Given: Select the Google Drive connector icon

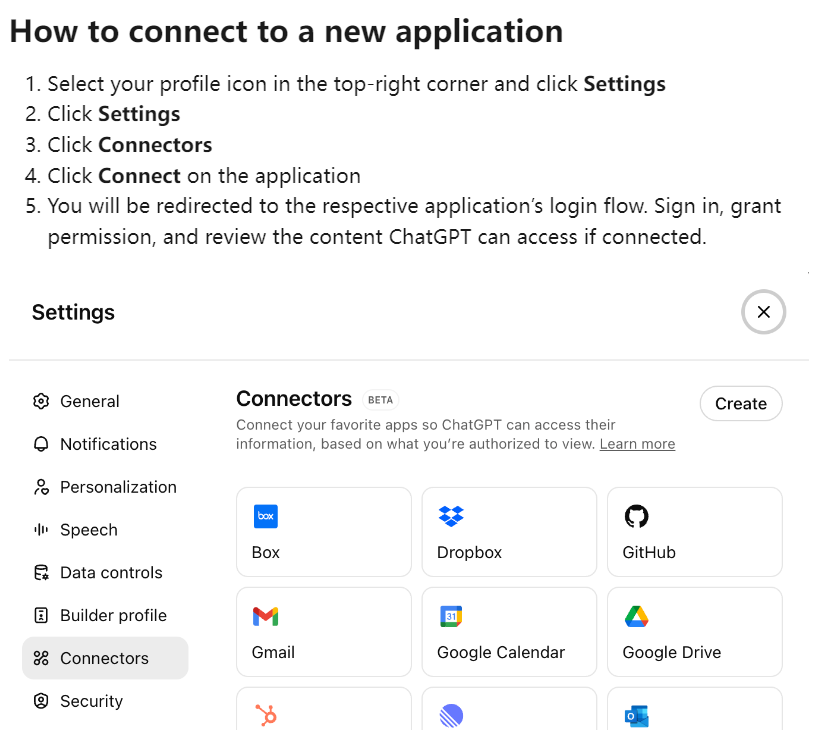Looking at the screenshot, I should click(x=636, y=616).
